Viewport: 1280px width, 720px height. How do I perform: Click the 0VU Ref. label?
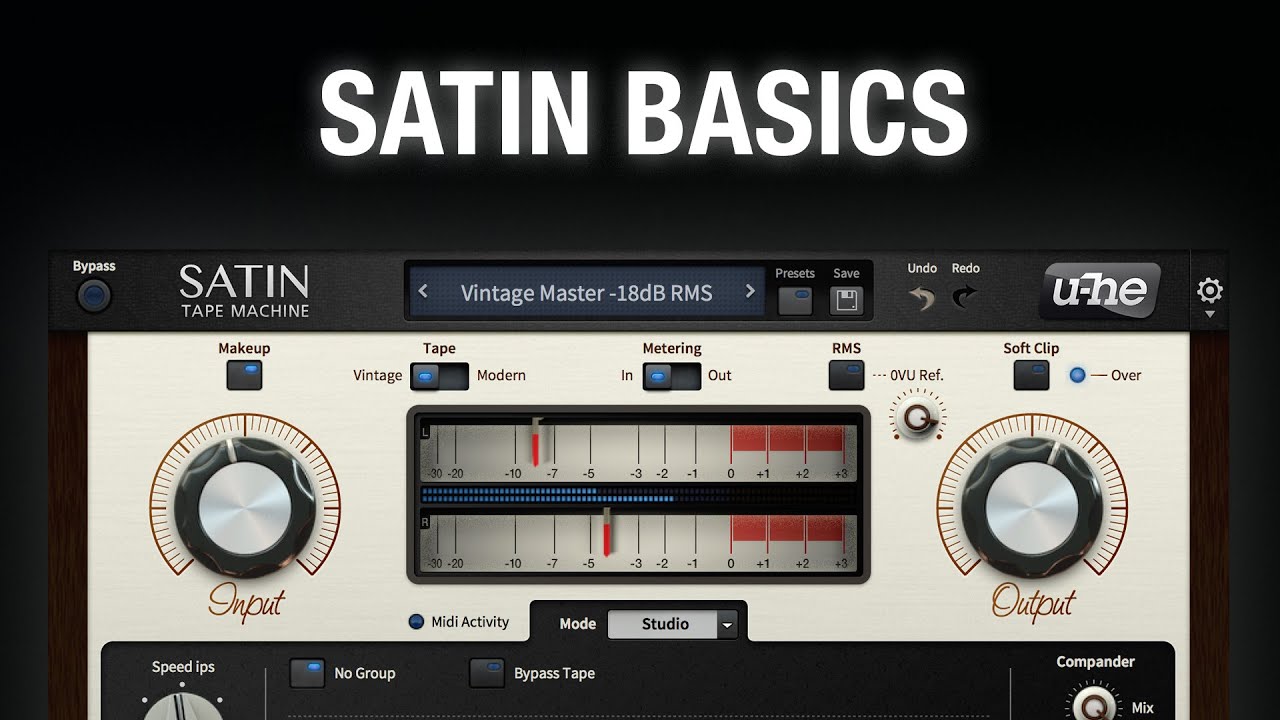(917, 376)
